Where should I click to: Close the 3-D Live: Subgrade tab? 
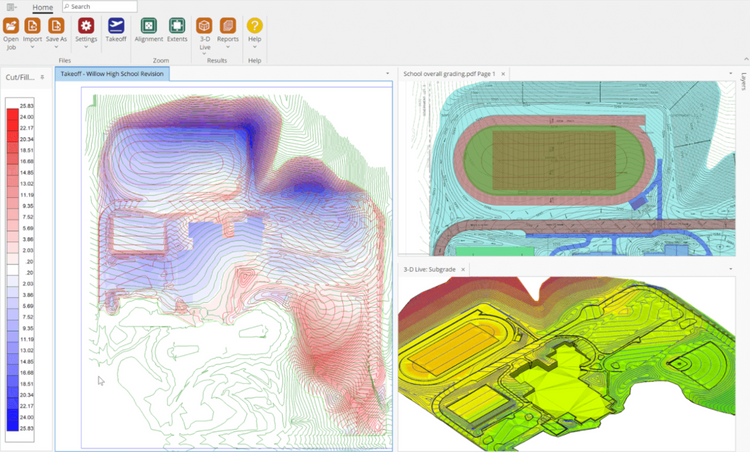(x=463, y=270)
